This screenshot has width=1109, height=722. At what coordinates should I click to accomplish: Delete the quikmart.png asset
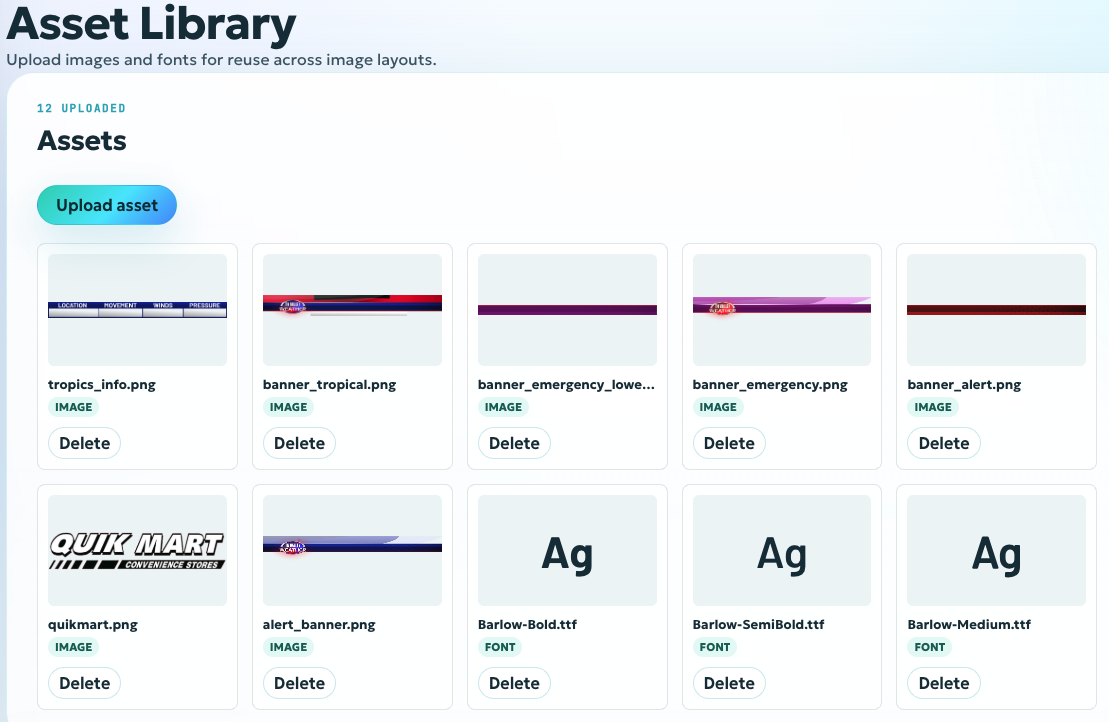[x=84, y=683]
